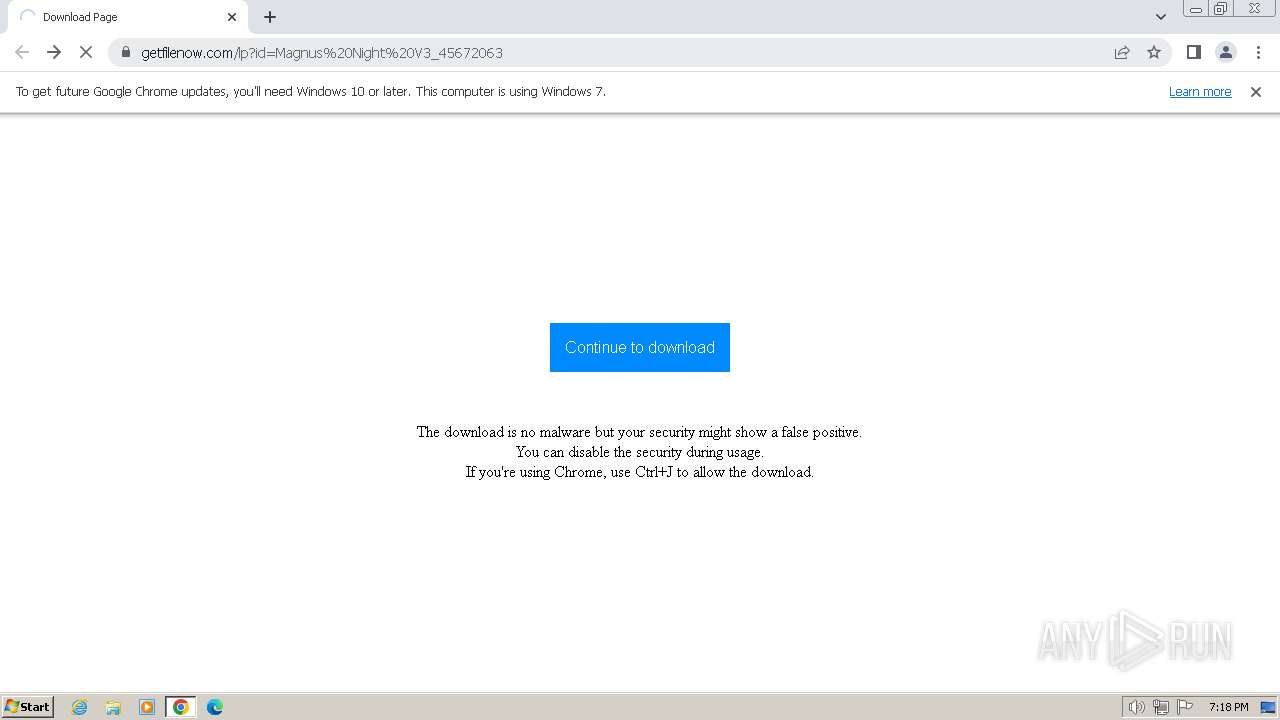
Task: Click the Continue to download button
Action: 640,347
